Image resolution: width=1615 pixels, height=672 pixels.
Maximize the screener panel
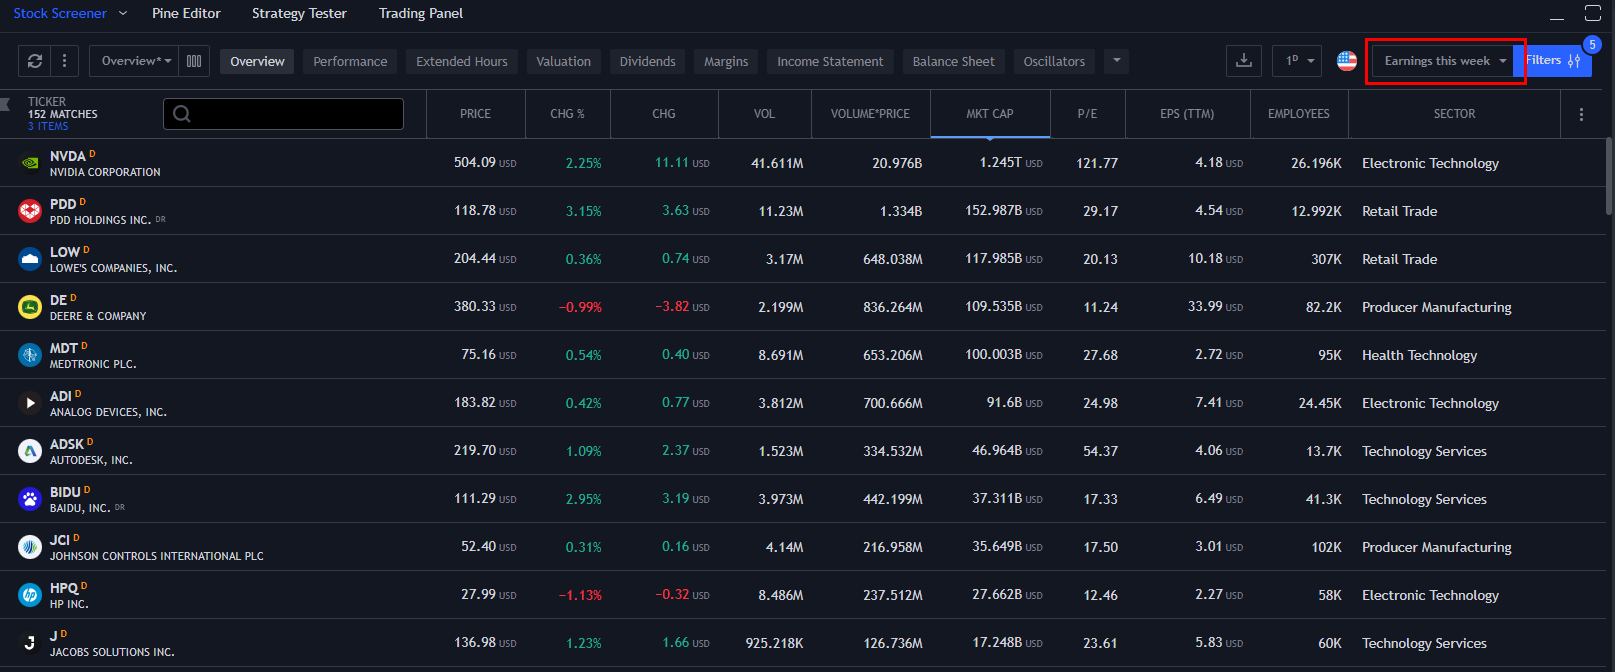(1593, 13)
